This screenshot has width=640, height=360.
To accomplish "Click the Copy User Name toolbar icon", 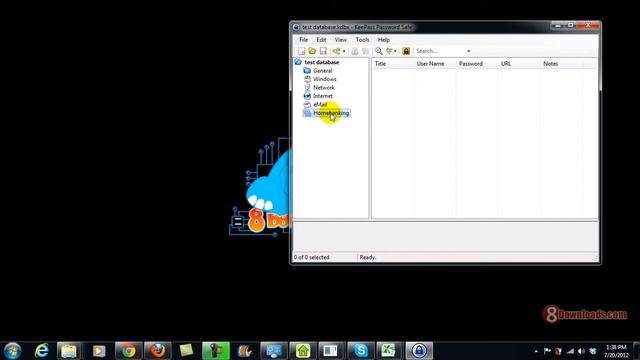I will tap(355, 51).
